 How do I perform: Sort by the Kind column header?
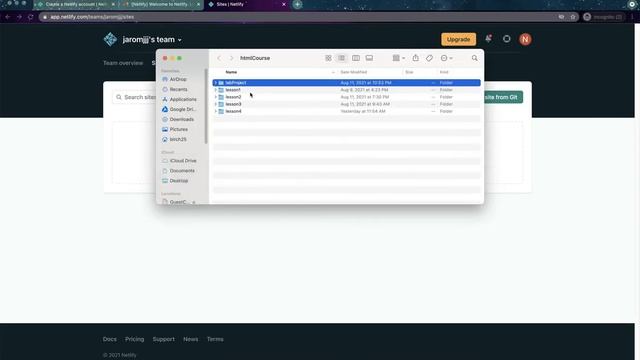tap(444, 72)
